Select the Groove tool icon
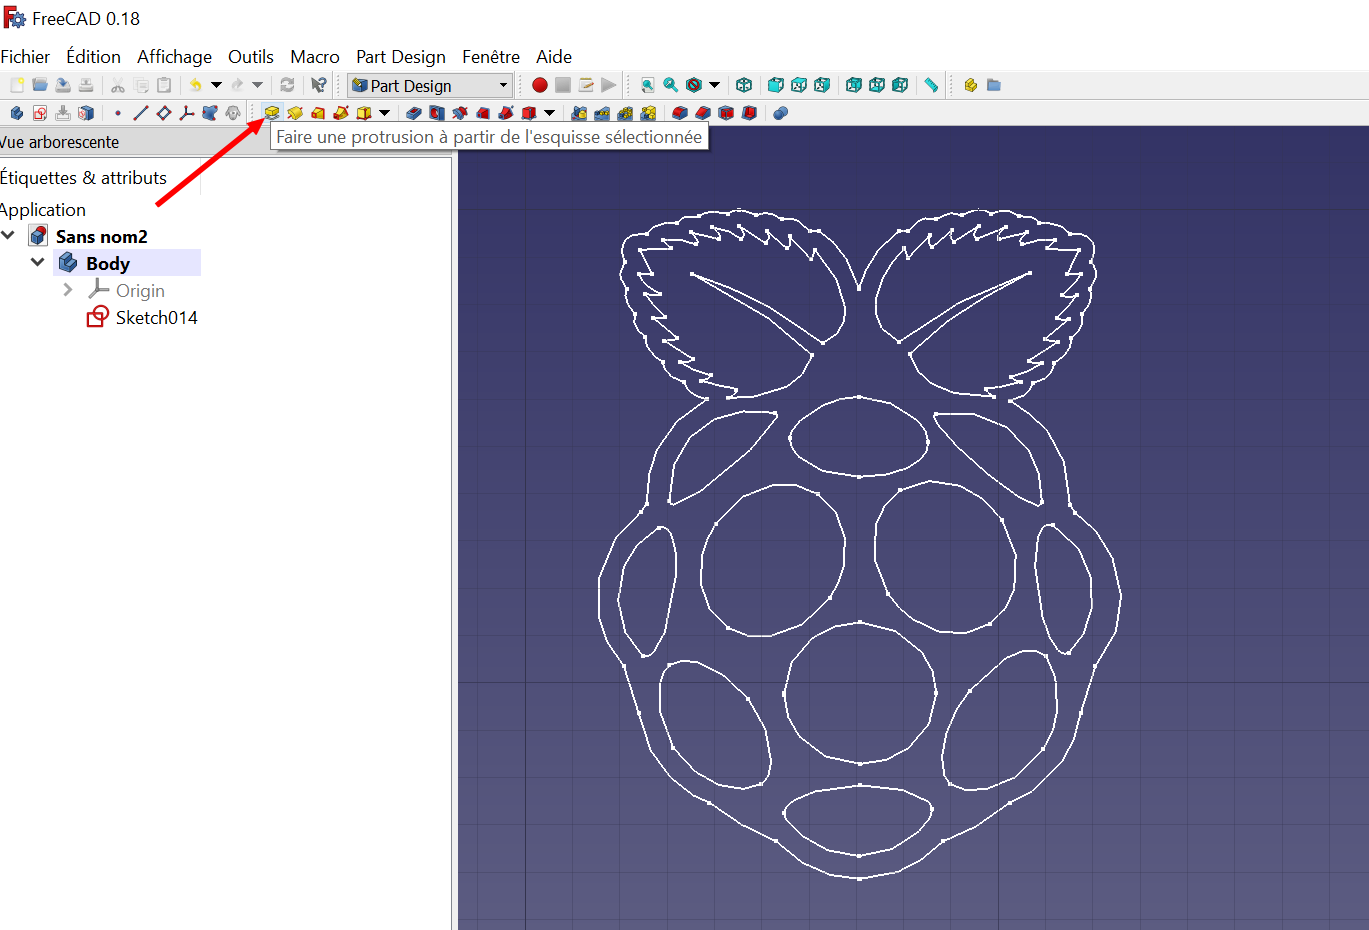This screenshot has height=930, width=1369. tap(460, 113)
